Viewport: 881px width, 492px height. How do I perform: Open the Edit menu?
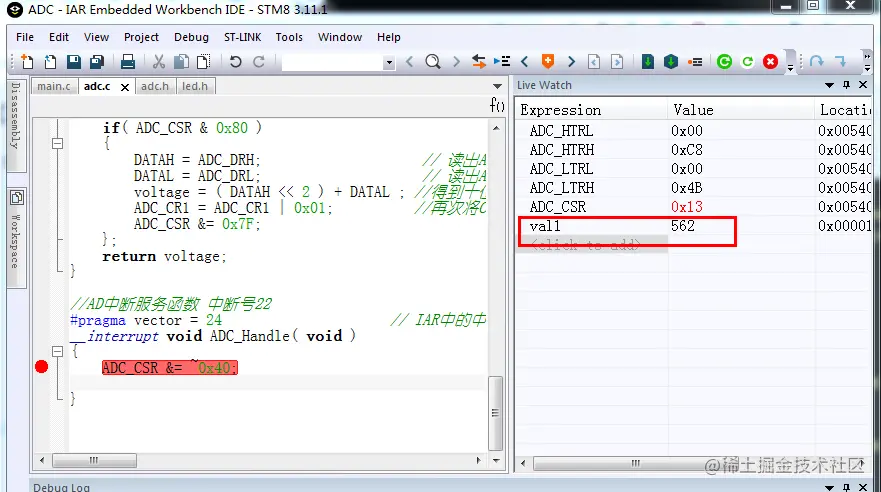click(x=59, y=37)
